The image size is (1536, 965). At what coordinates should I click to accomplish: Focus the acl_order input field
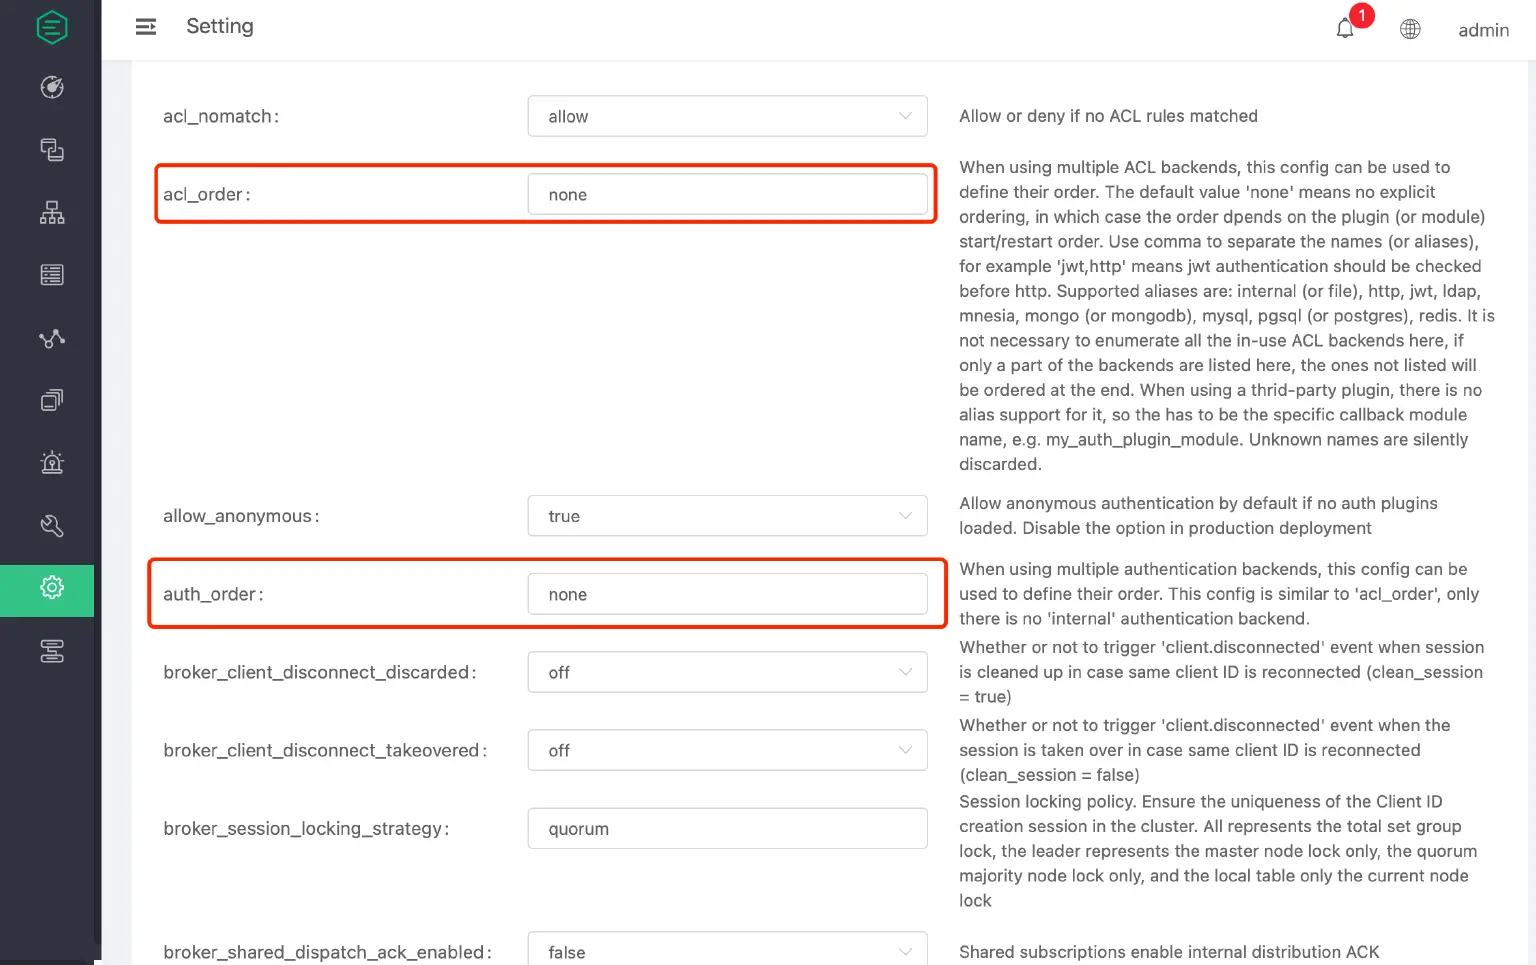click(x=727, y=194)
